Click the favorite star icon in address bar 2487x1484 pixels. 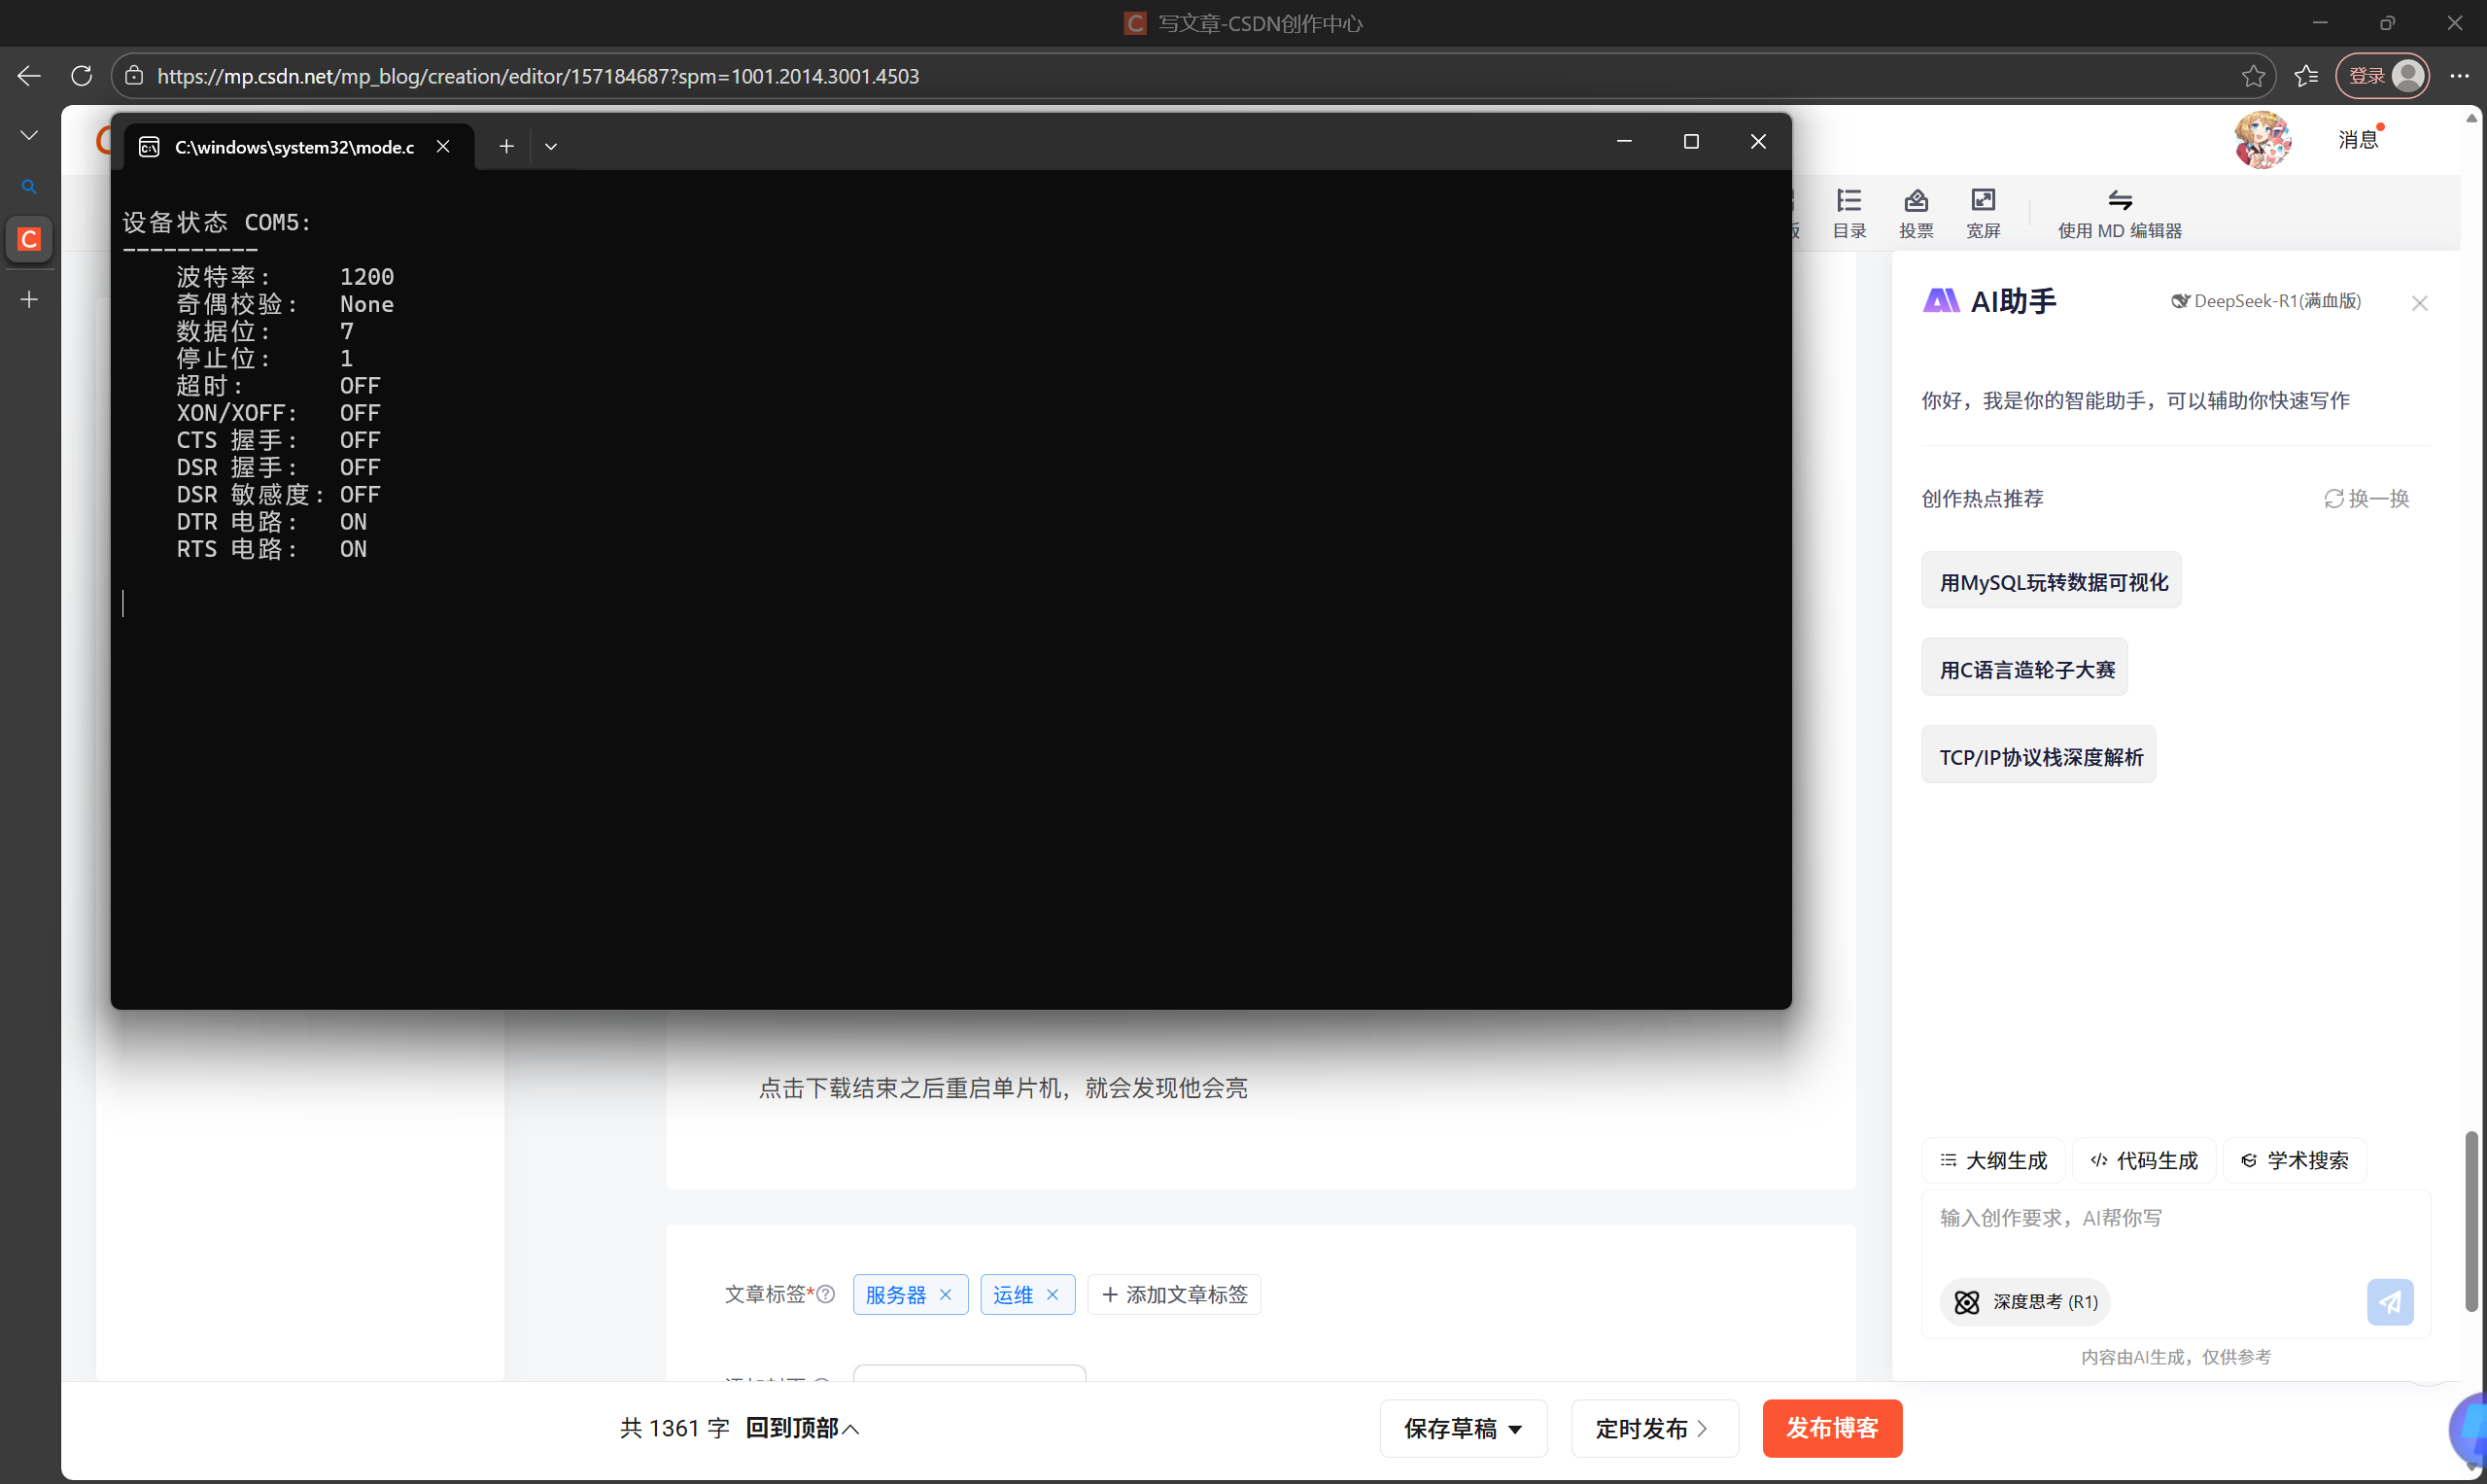click(2252, 76)
